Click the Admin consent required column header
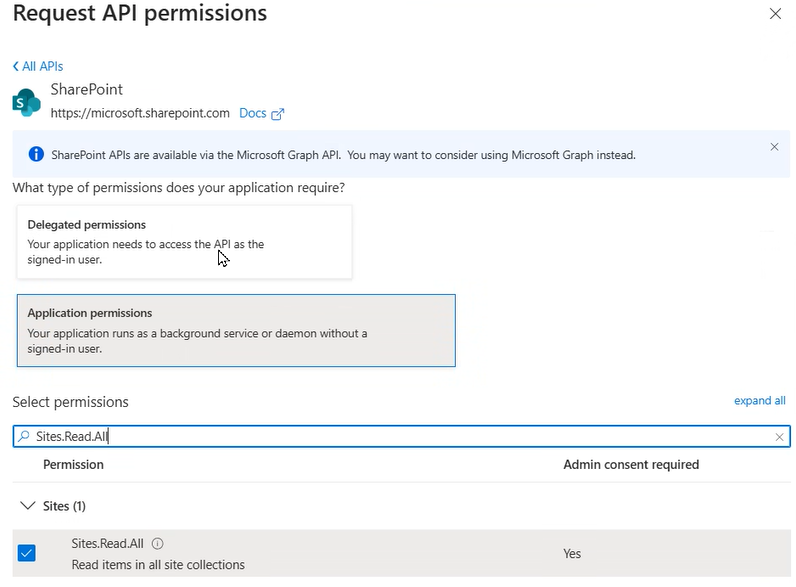 631,465
